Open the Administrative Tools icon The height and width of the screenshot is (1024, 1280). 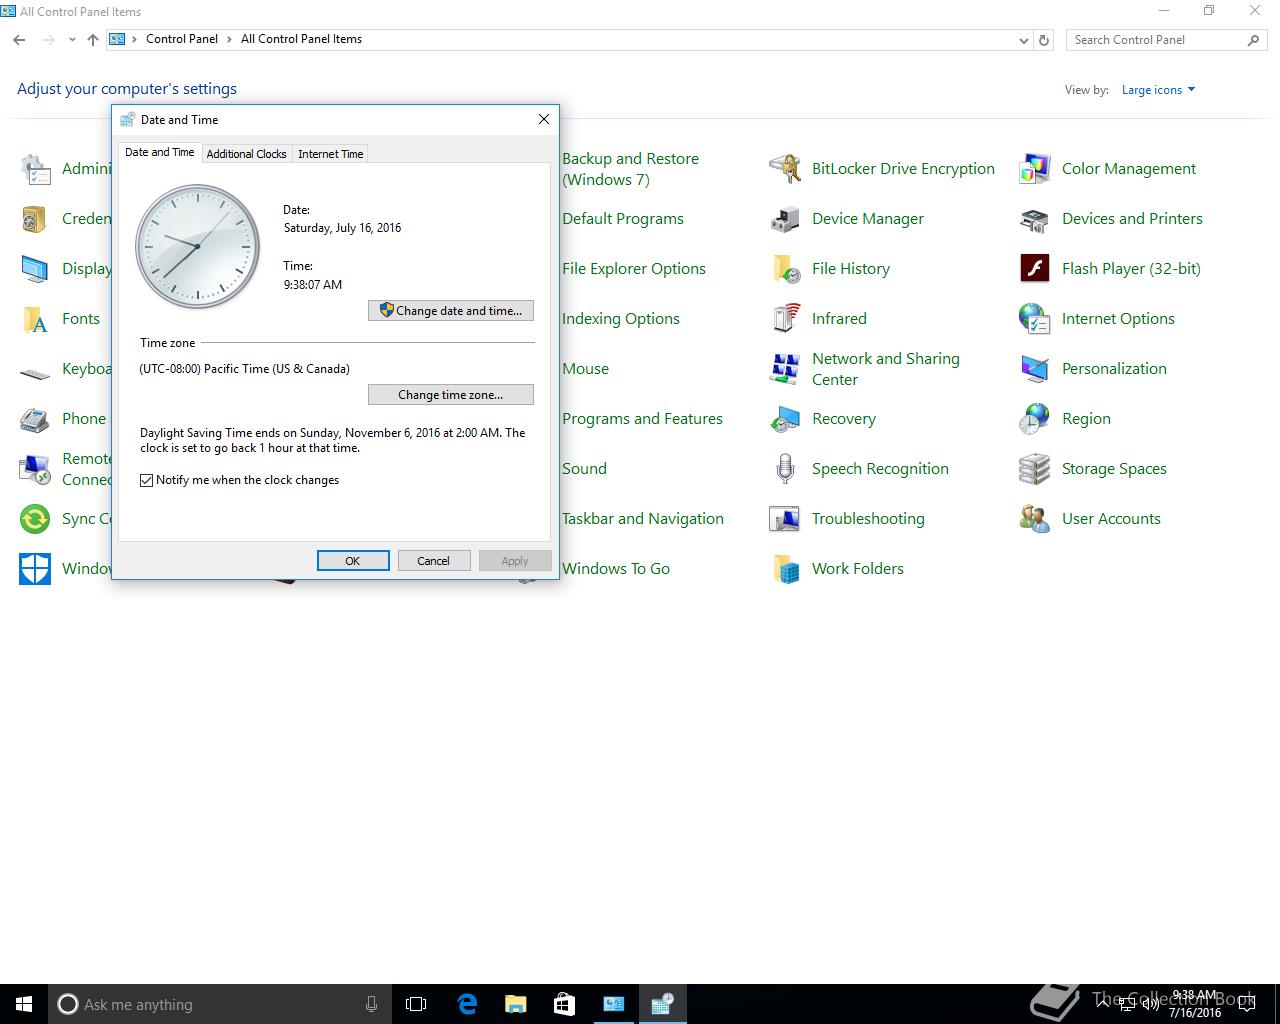pyautogui.click(x=35, y=169)
